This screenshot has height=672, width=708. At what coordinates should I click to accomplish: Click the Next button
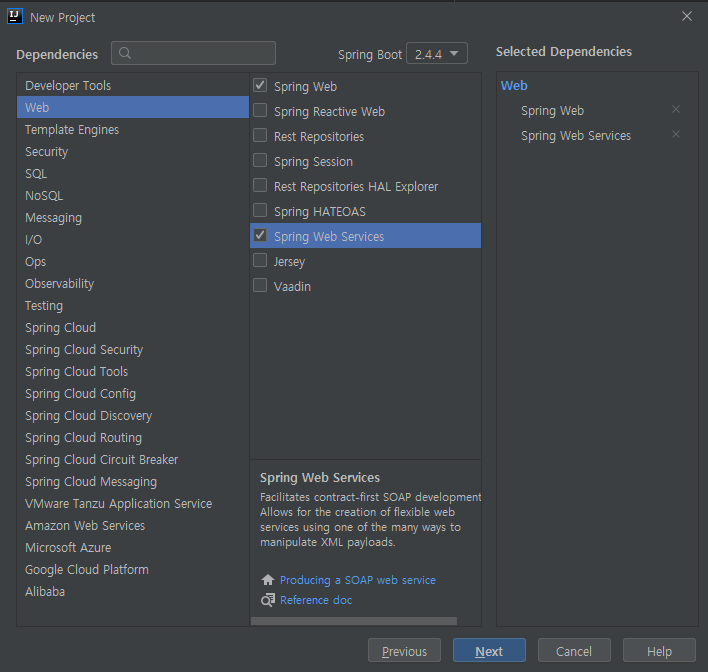pos(489,650)
